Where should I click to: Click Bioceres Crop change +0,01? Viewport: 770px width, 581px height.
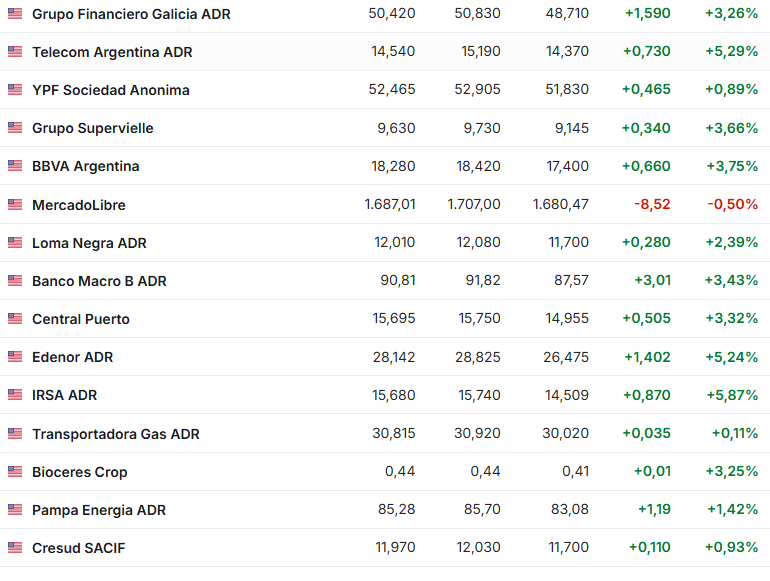pyautogui.click(x=652, y=471)
